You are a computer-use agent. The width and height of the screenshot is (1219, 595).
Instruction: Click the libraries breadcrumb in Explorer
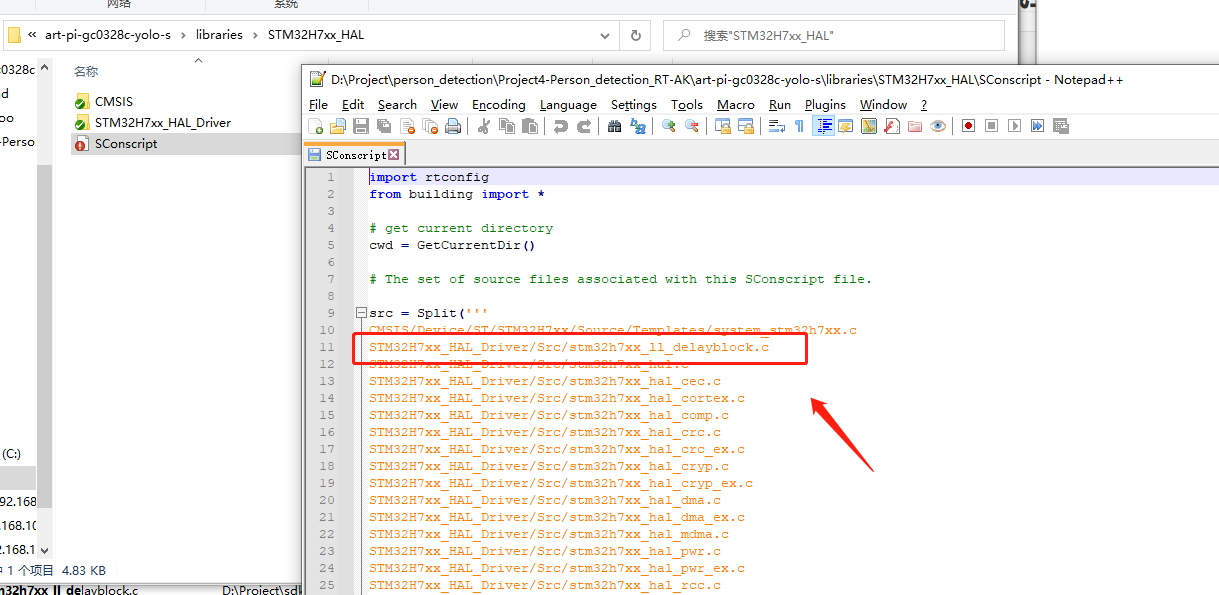(x=219, y=35)
